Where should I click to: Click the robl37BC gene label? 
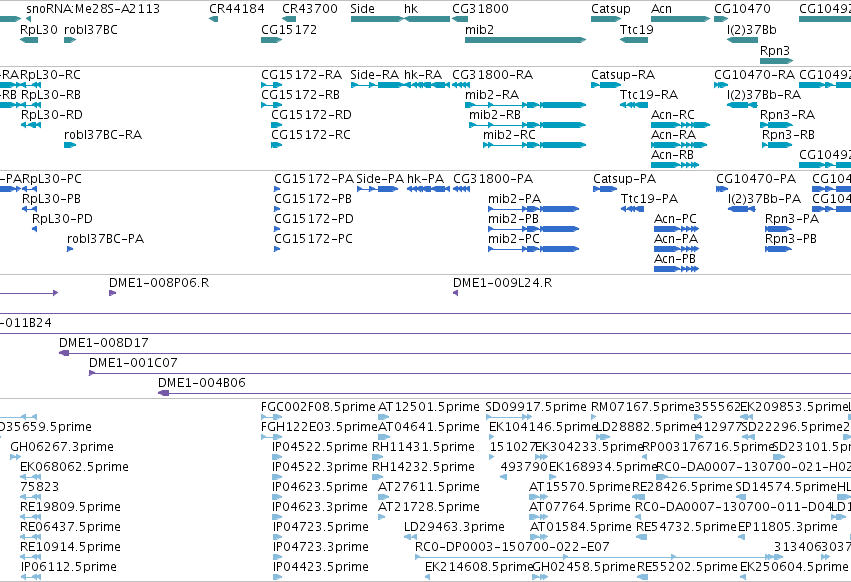(91, 30)
